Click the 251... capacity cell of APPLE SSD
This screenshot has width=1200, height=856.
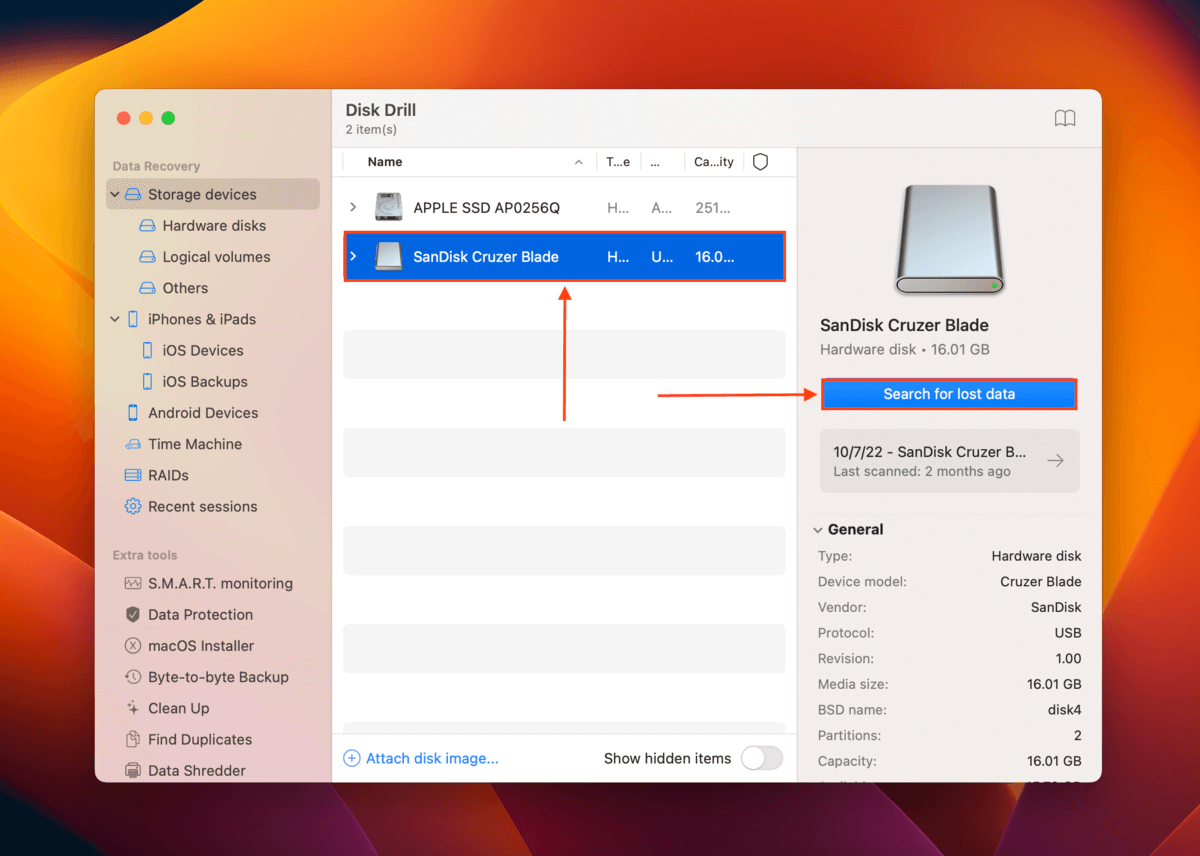pos(713,208)
